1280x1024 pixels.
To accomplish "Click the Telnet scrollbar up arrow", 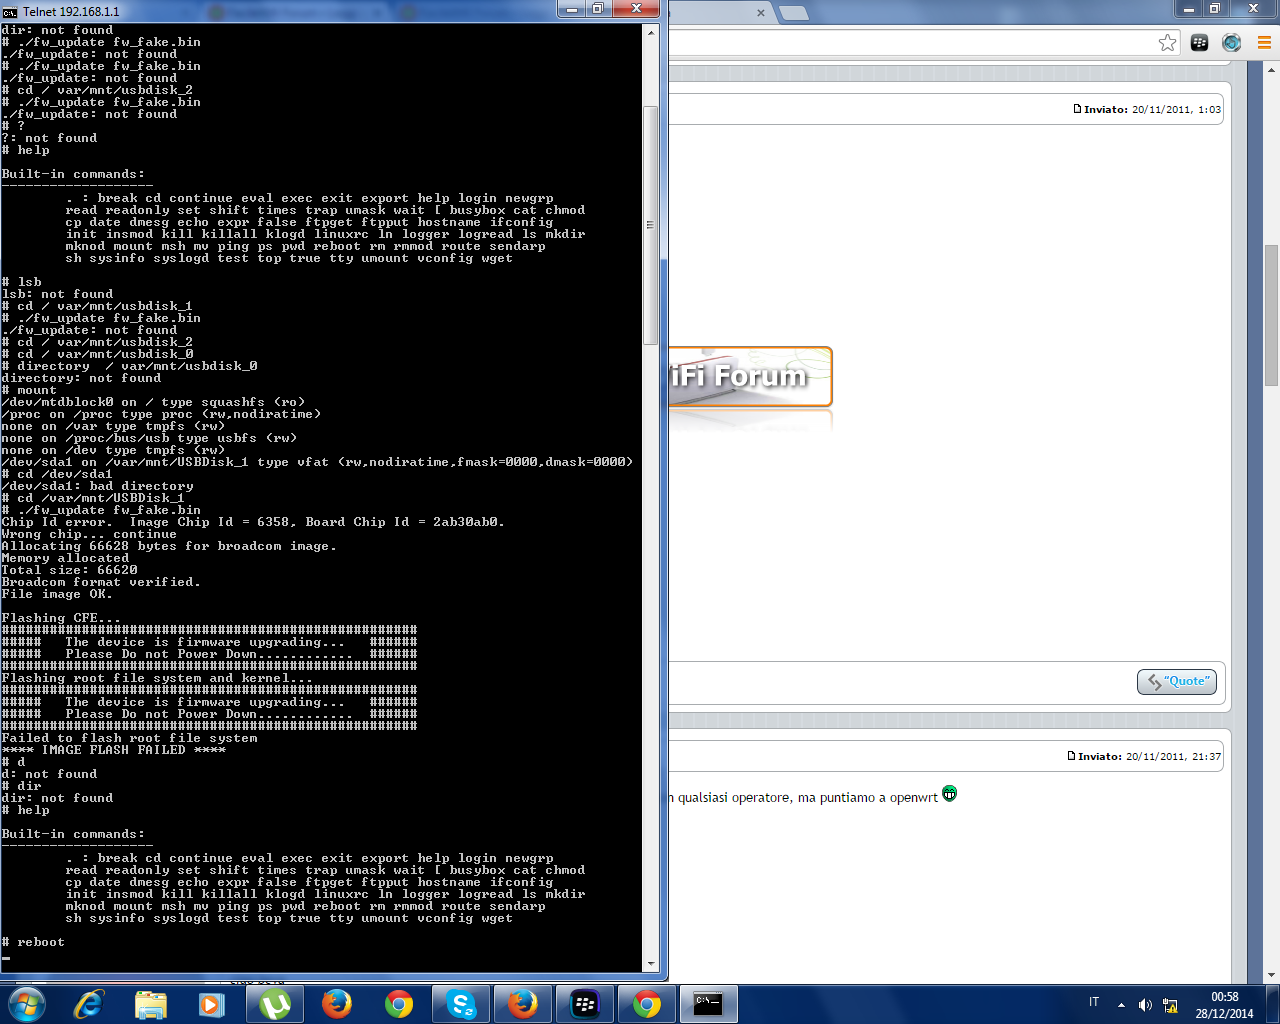I will click(x=651, y=32).
